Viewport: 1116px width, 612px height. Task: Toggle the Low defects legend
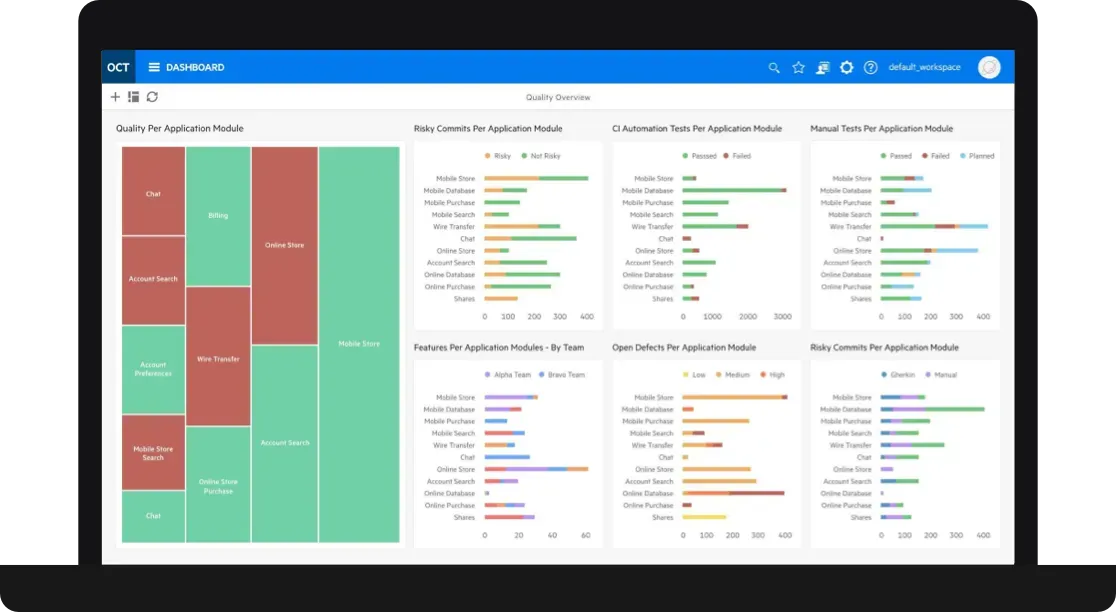pyautogui.click(x=694, y=374)
